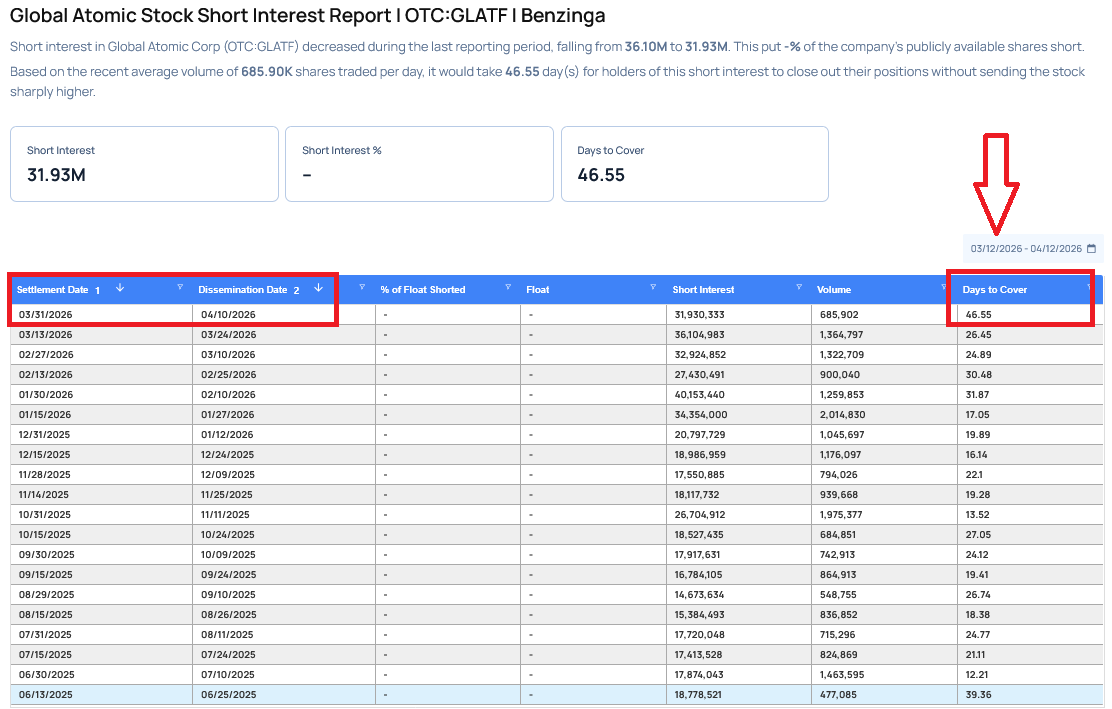Select the Short Interest % summary card
Screen dimensions: 1112x709
pyautogui.click(x=419, y=164)
